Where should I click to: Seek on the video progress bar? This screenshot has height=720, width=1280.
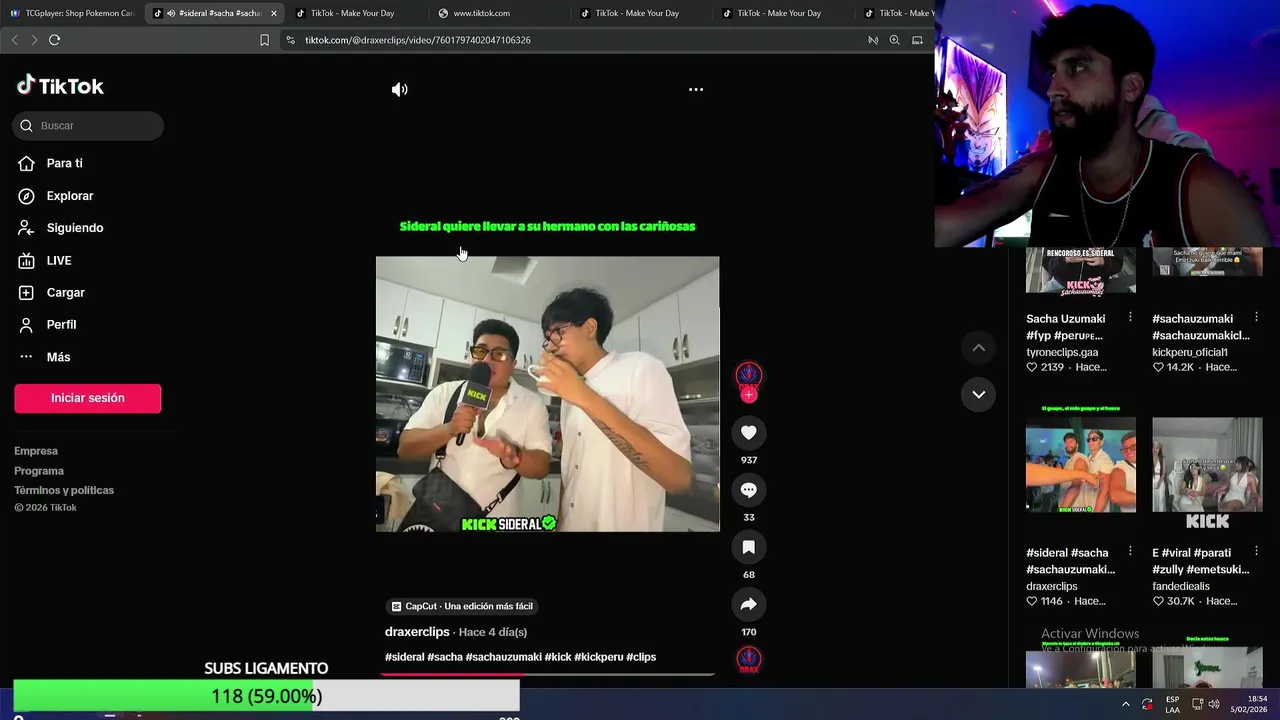pyautogui.click(x=547, y=674)
